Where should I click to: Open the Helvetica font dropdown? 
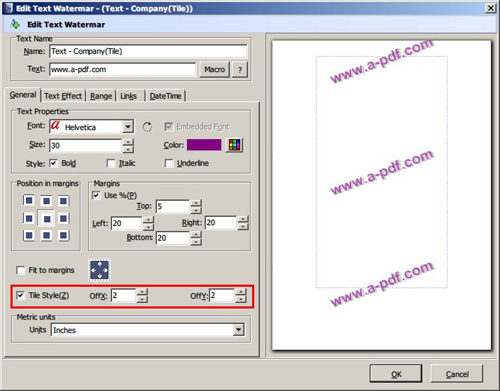[128, 127]
